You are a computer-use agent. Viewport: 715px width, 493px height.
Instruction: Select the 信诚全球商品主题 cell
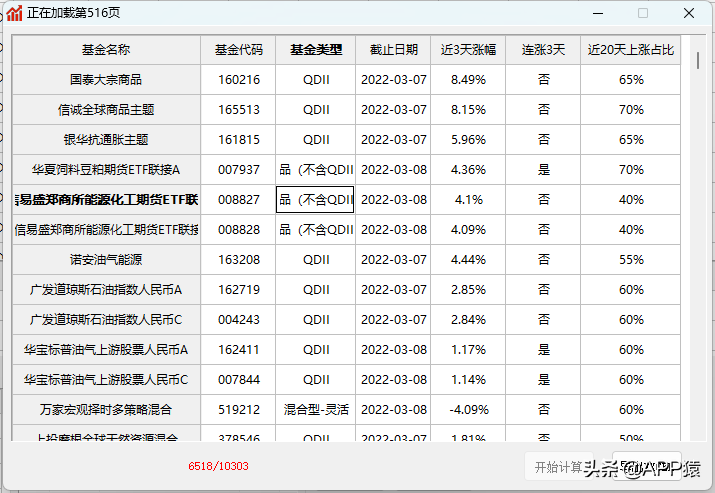click(106, 110)
